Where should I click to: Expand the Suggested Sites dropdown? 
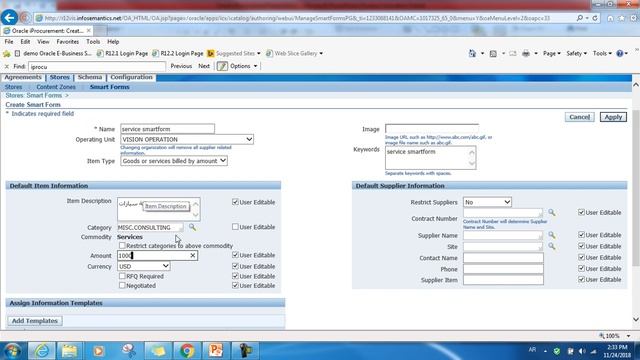pos(258,53)
